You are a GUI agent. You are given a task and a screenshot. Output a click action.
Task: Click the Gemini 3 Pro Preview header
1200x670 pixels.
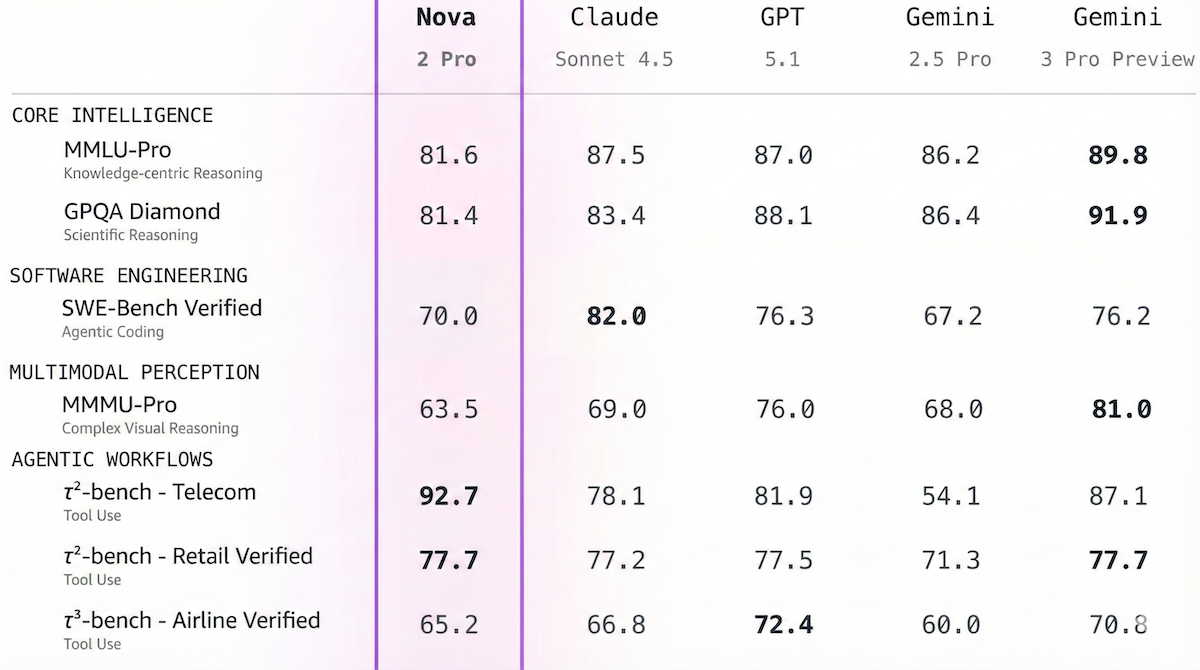[1117, 37]
